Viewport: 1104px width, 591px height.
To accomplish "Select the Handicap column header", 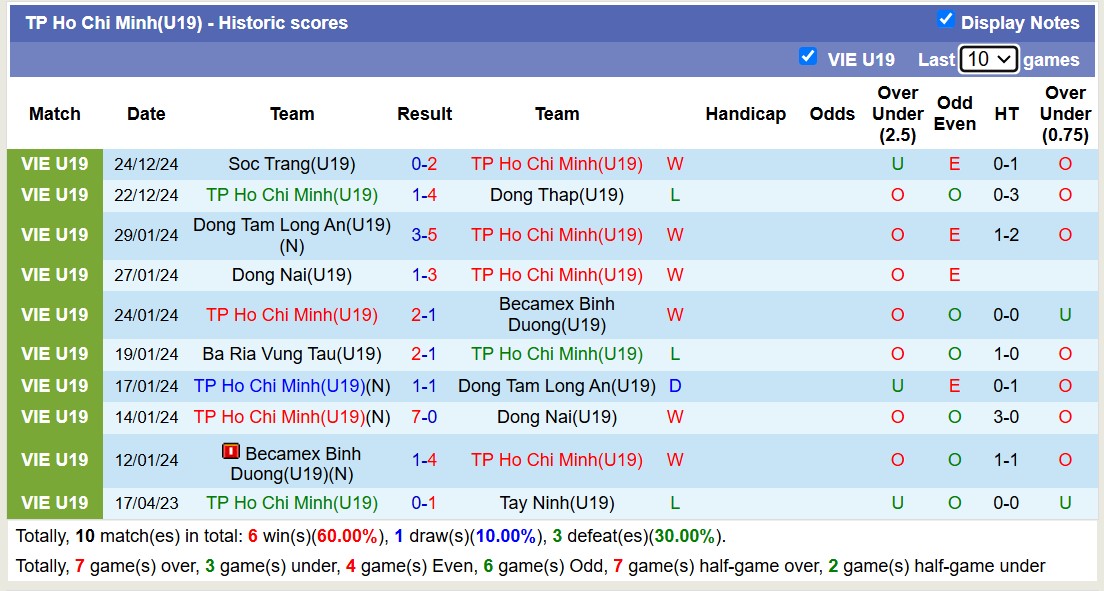I will [x=745, y=114].
